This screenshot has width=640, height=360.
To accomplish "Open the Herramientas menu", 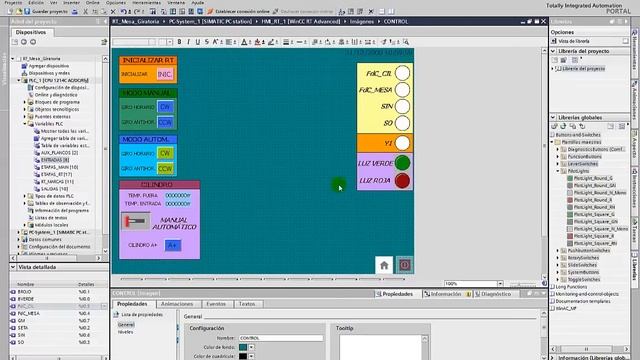I will pos(147,2).
